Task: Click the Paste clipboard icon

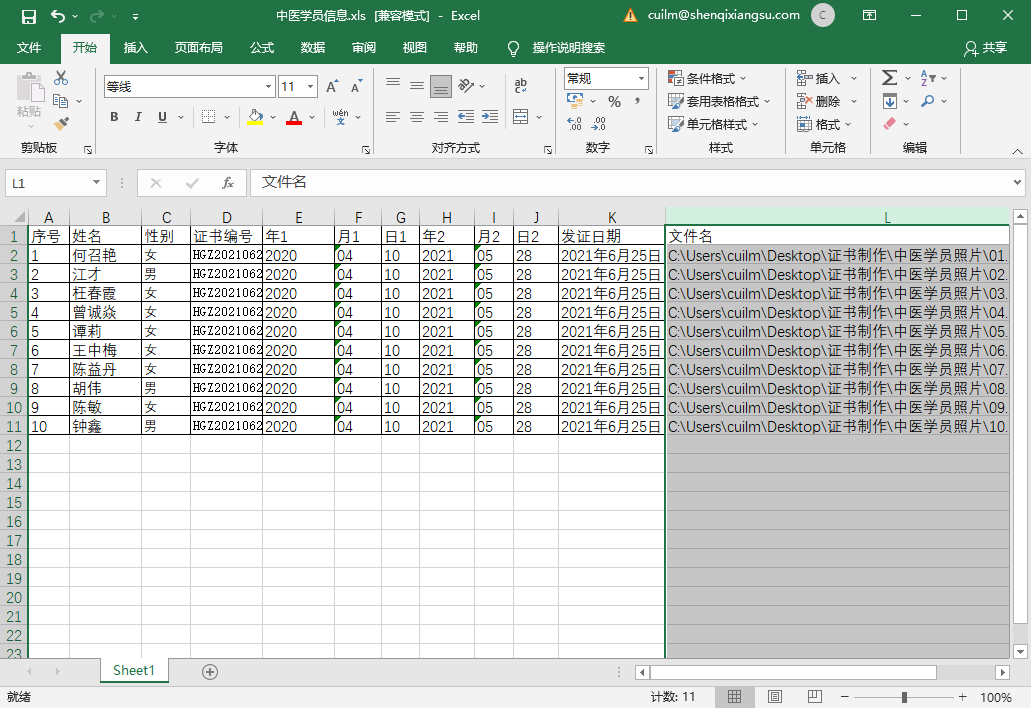Action: click(x=30, y=88)
